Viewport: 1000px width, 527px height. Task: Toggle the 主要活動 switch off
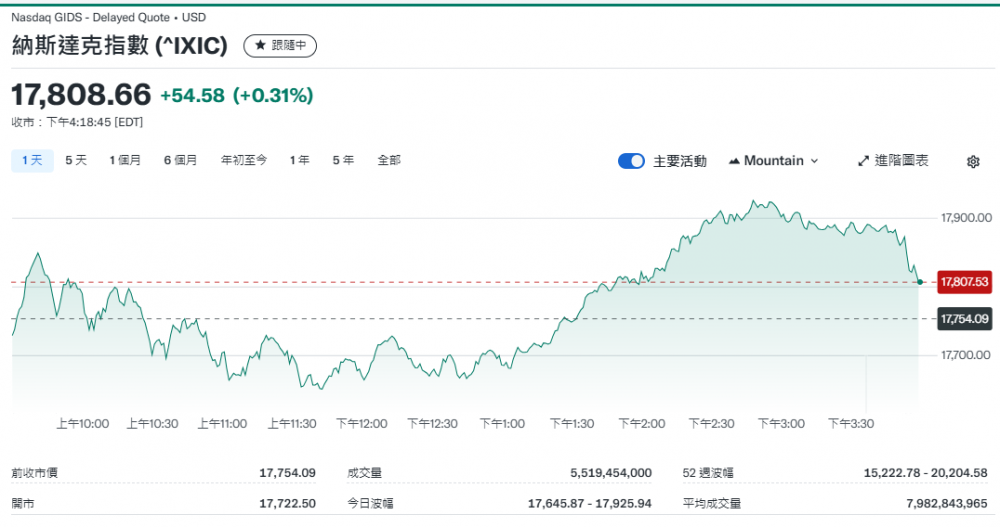coord(631,161)
